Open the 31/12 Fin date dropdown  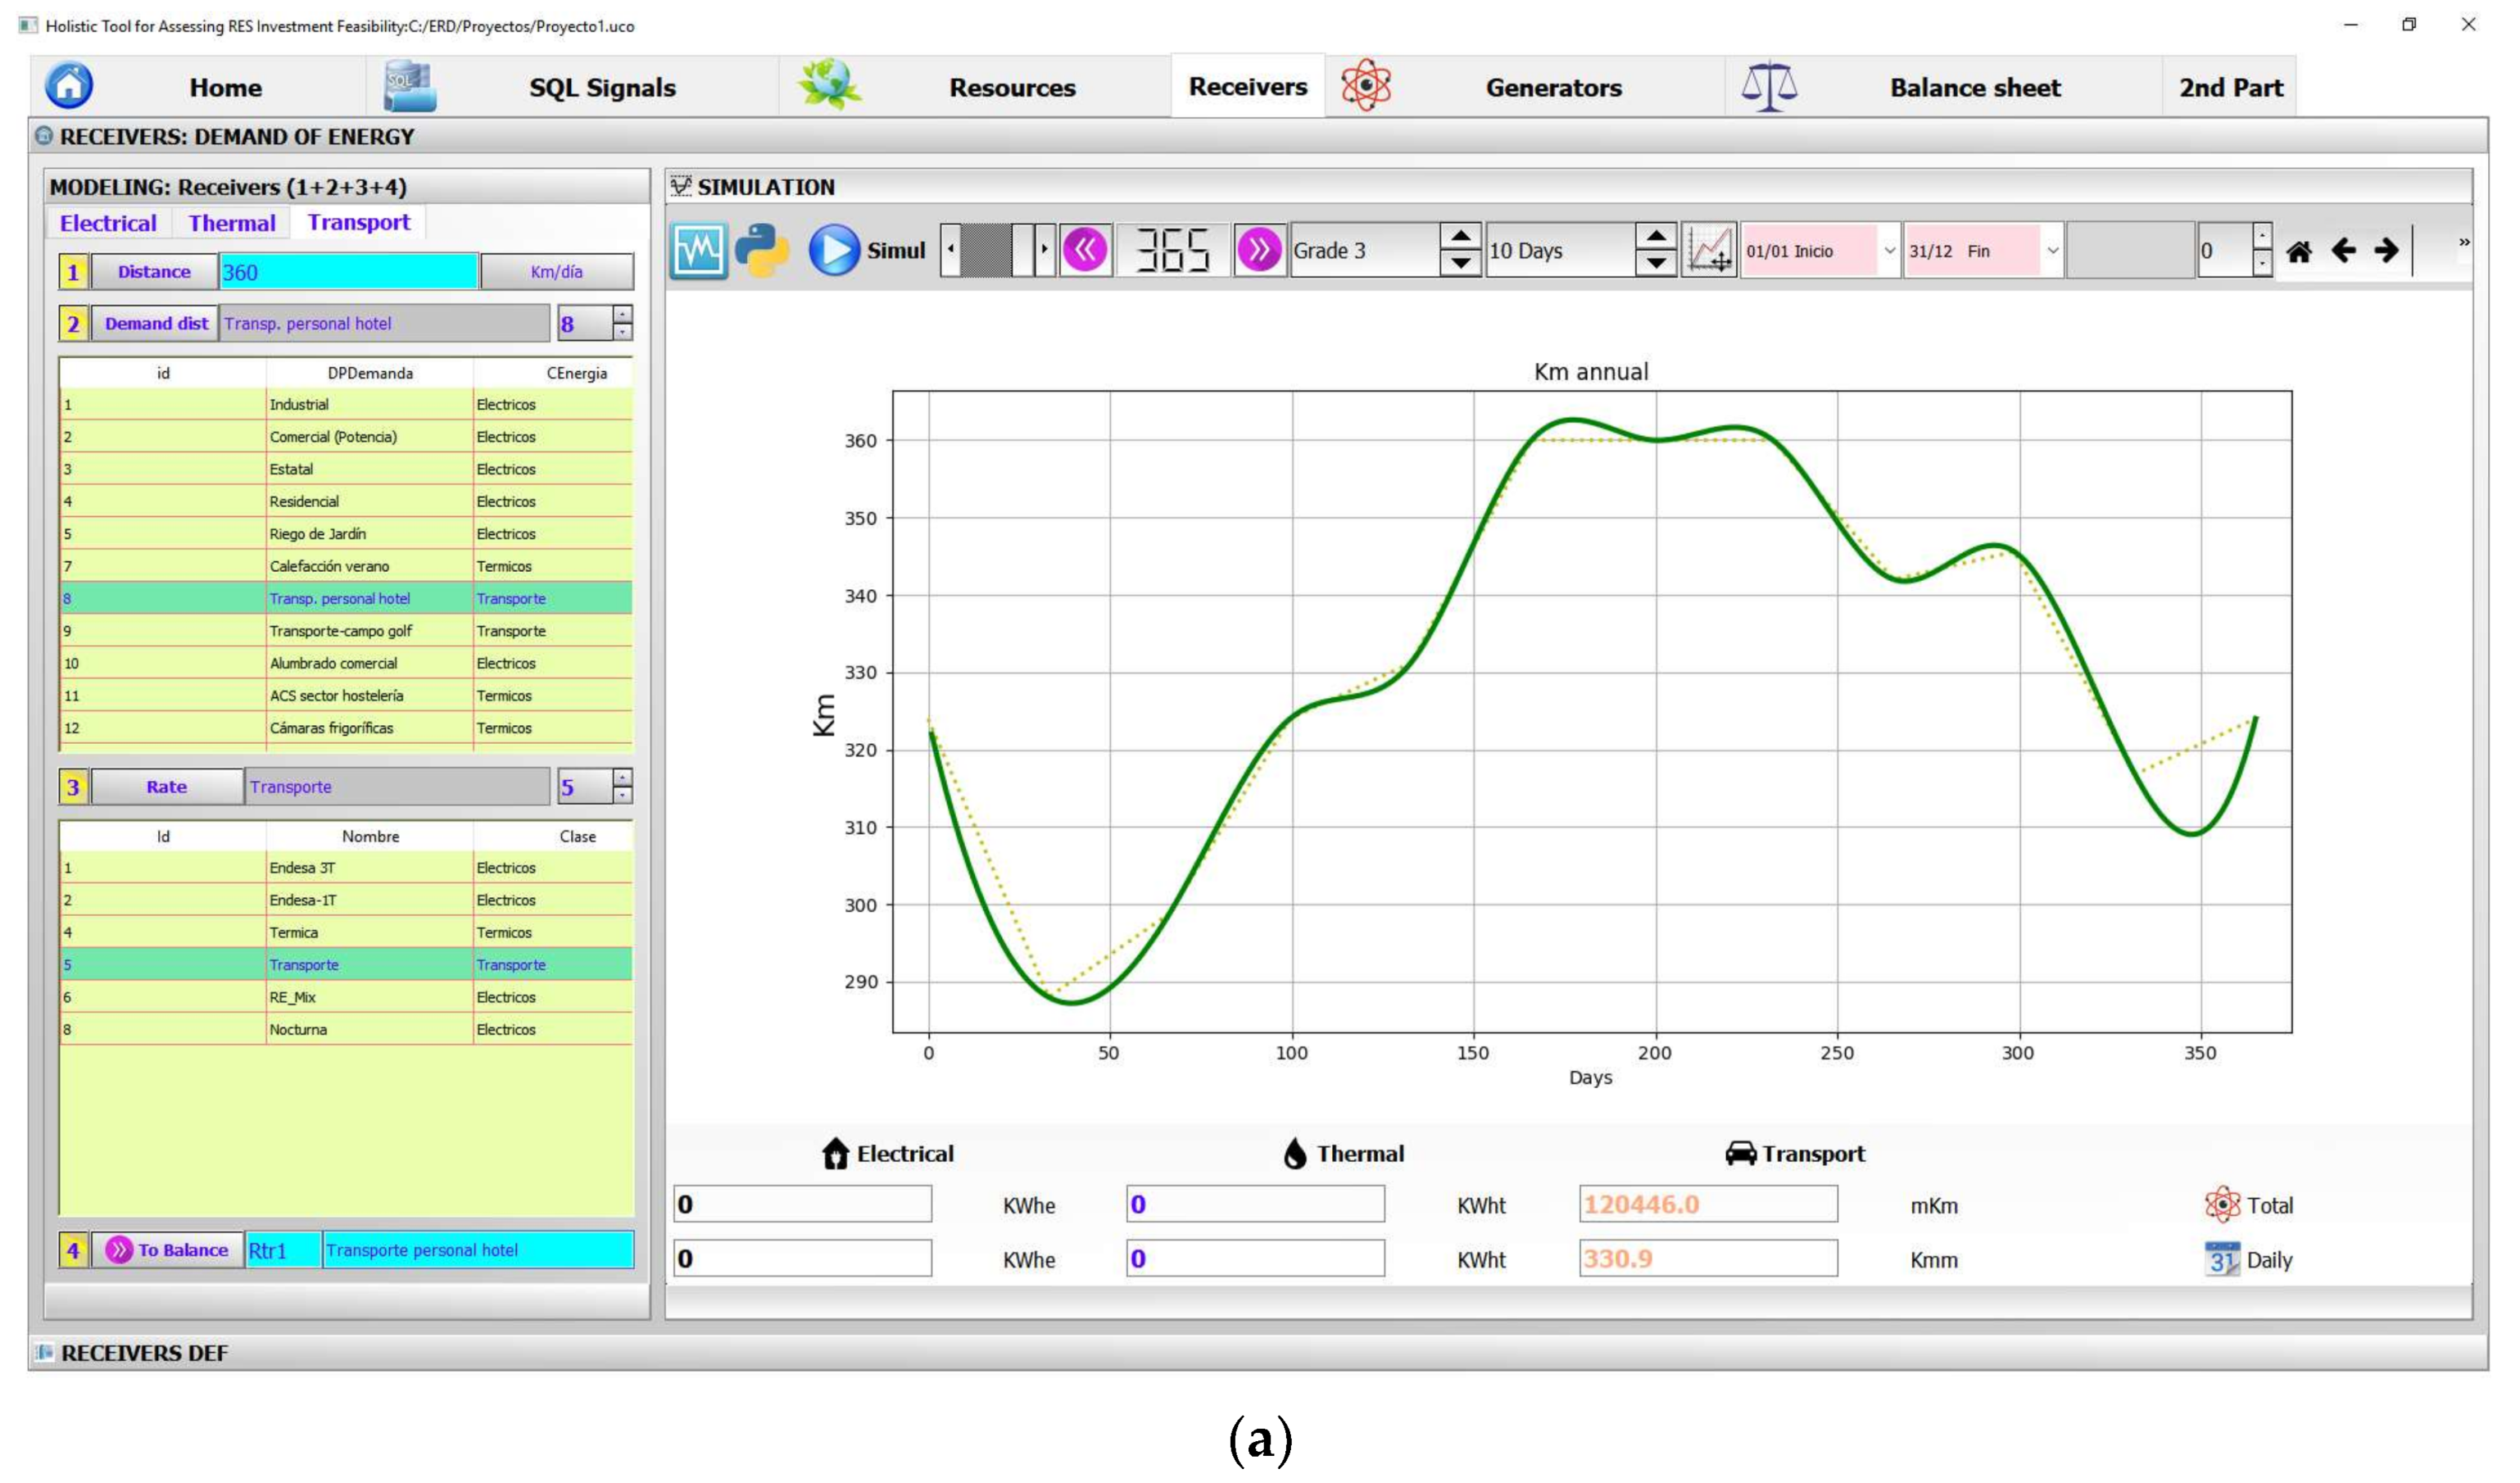click(x=2052, y=251)
